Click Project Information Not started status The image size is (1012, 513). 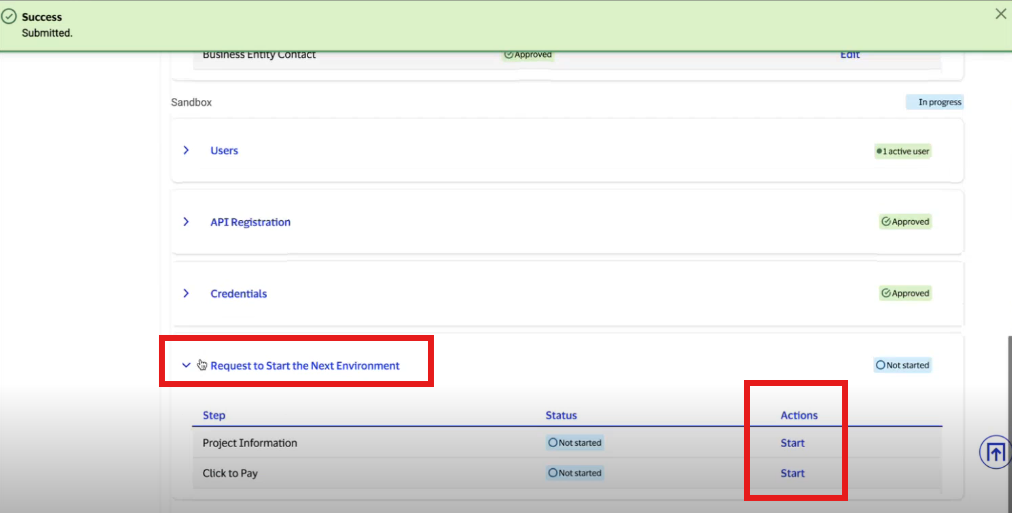pyautogui.click(x=574, y=443)
